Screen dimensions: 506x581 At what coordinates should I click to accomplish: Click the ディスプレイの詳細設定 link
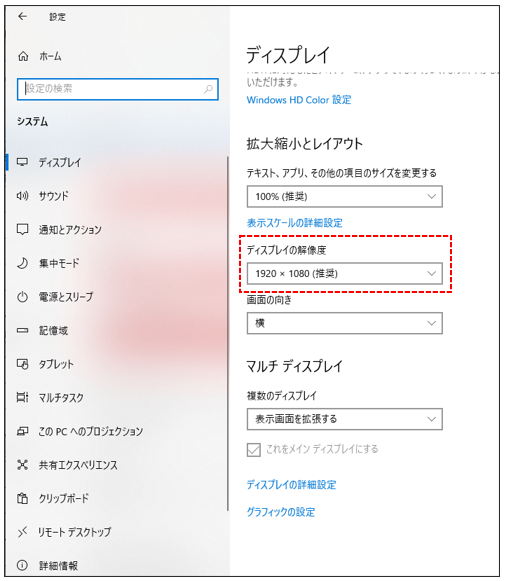[x=292, y=485]
